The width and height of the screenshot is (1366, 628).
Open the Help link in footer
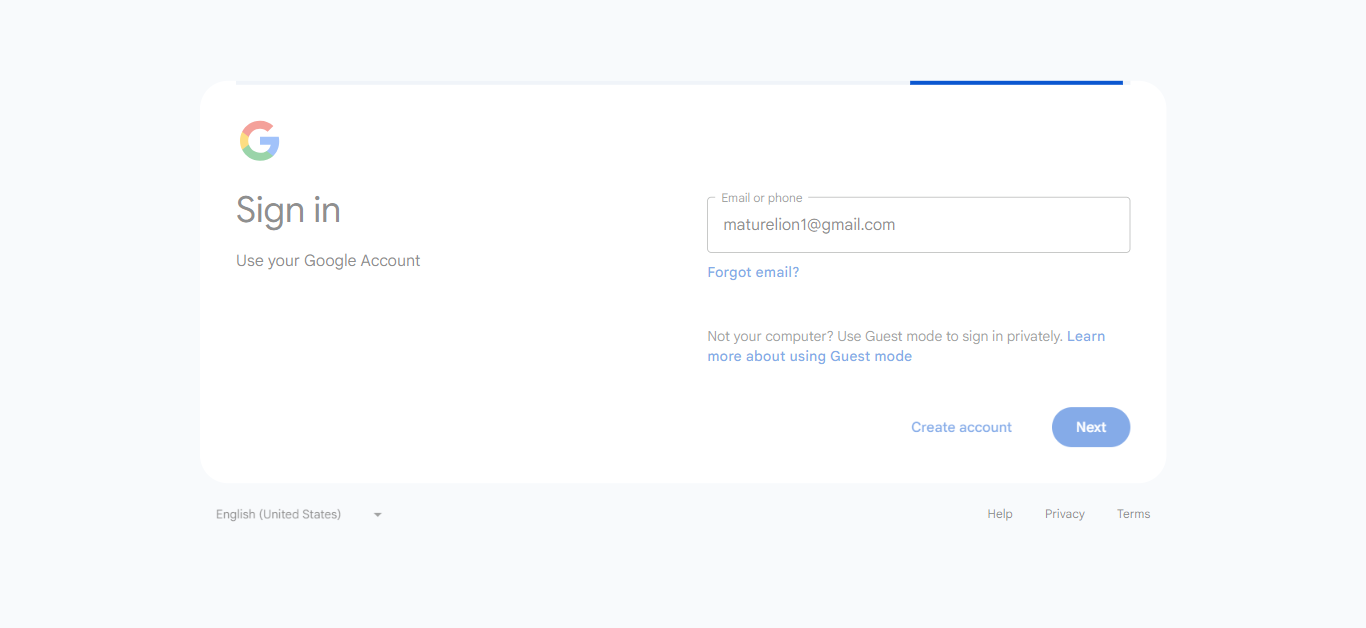(1000, 514)
